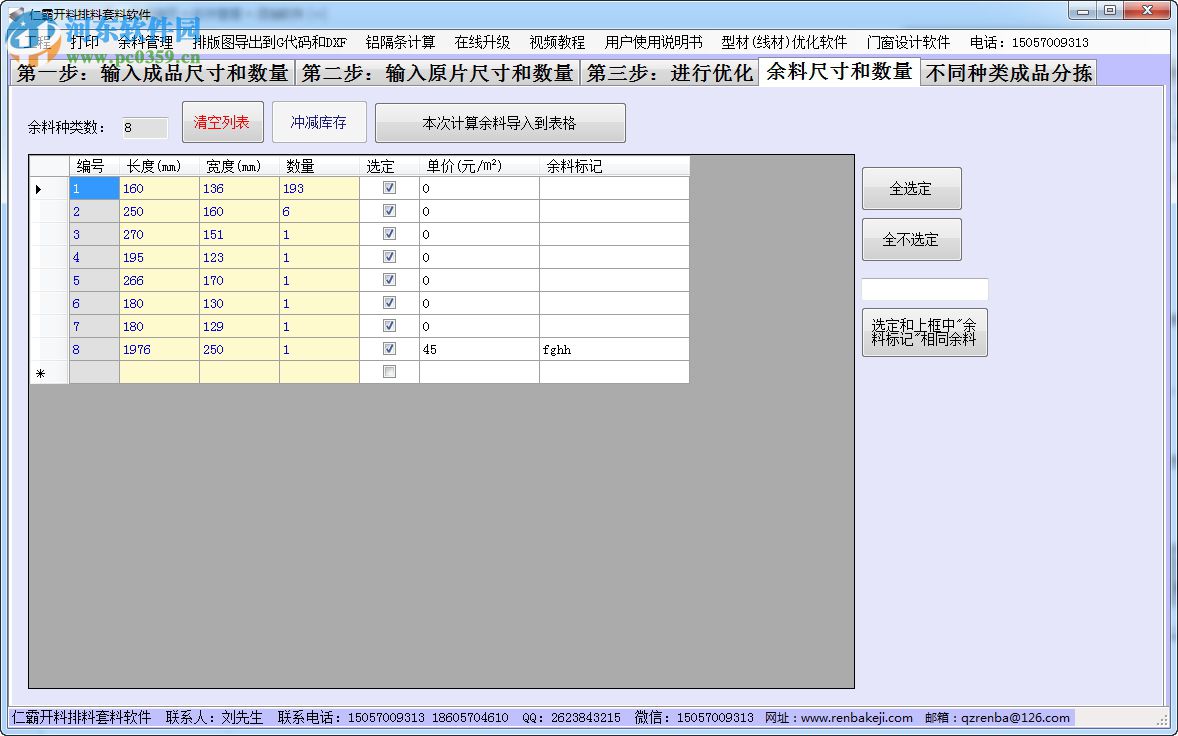This screenshot has width=1178, height=736.
Task: Open the 铝隔条计算 menu
Action: point(403,42)
